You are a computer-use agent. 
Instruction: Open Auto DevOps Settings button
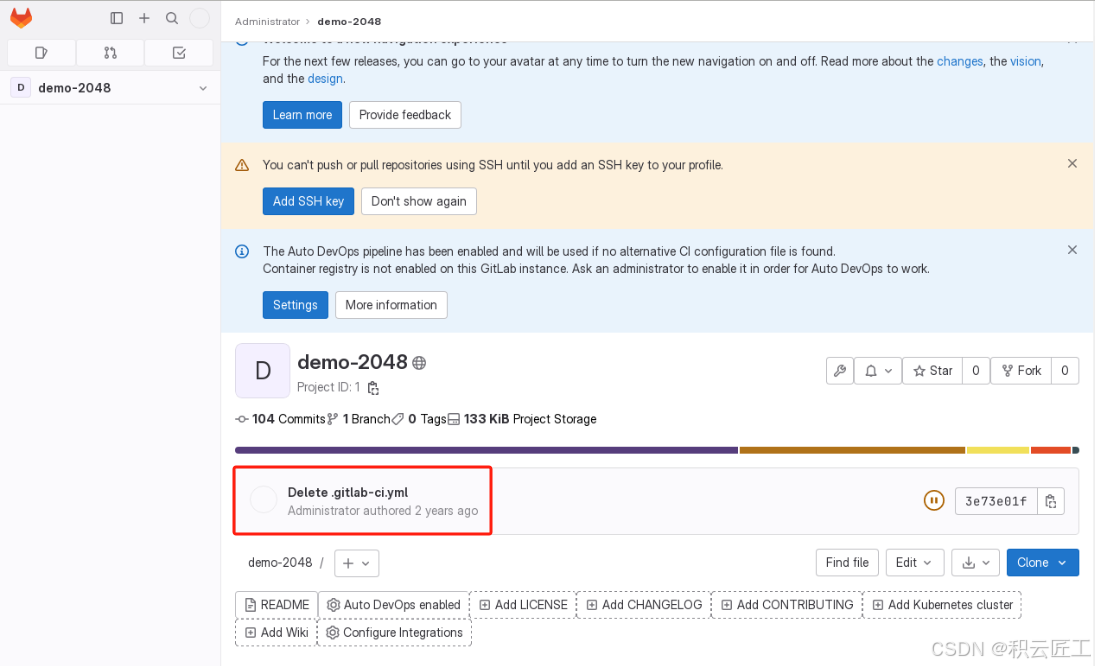[x=295, y=305]
